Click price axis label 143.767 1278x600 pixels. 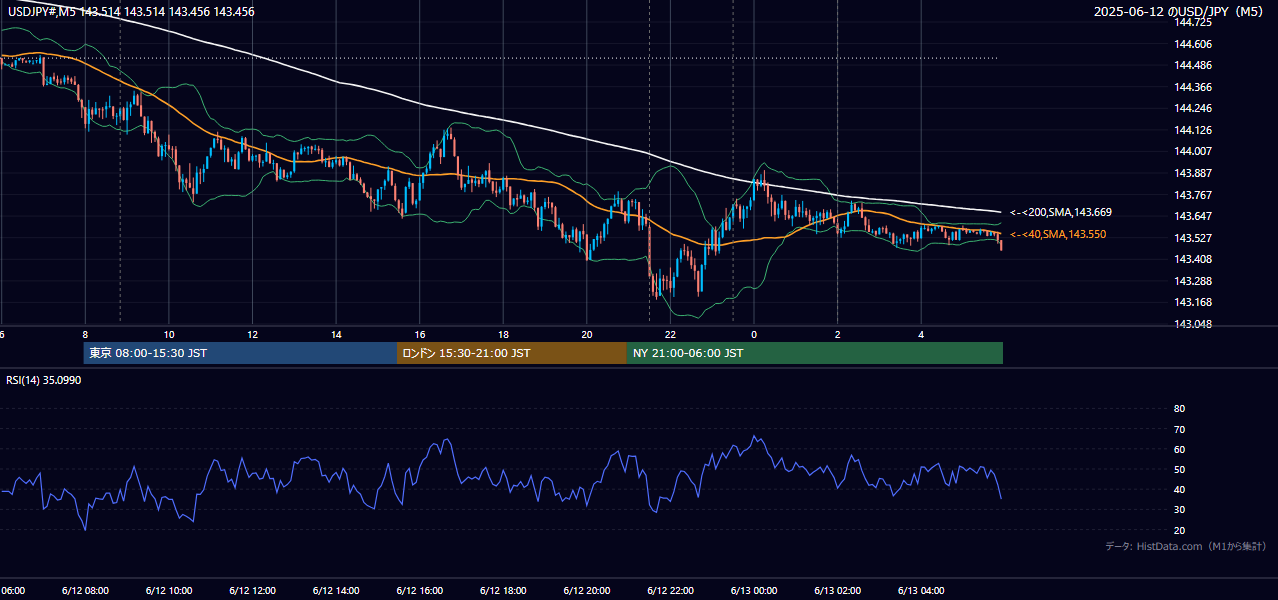[x=1194, y=195]
